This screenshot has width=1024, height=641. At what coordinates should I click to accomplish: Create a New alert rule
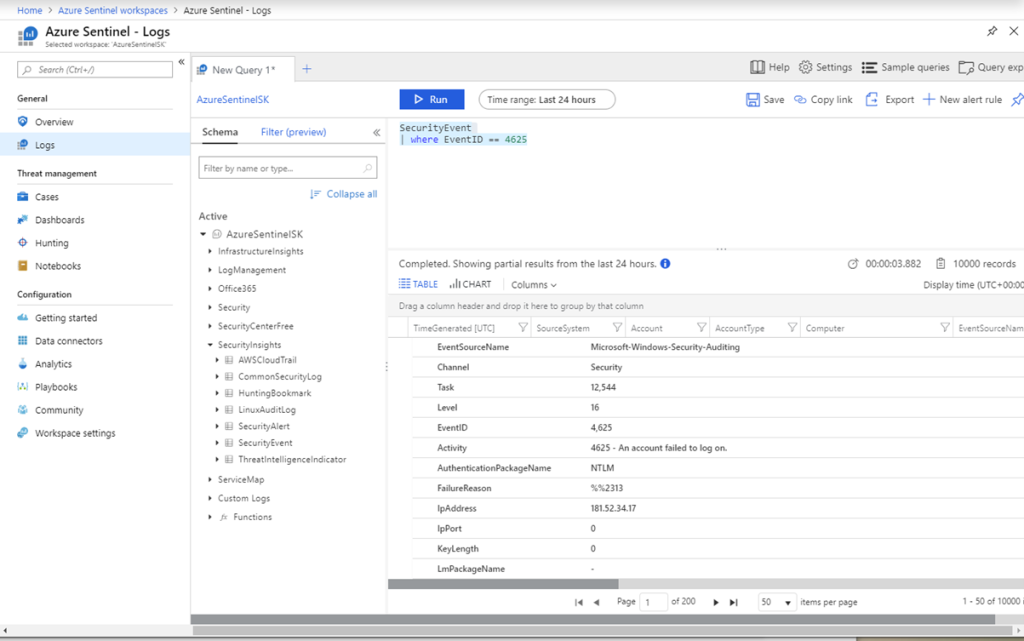pyautogui.click(x=962, y=99)
